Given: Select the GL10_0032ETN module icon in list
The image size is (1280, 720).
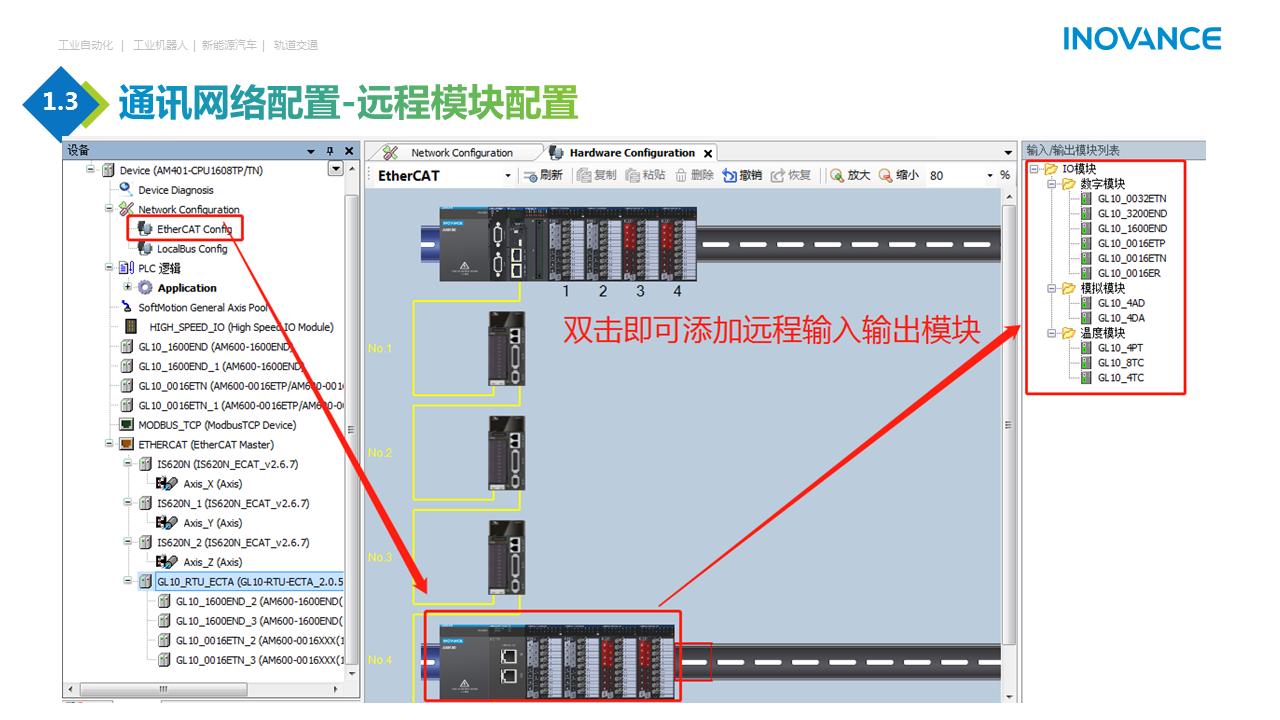Looking at the screenshot, I should pyautogui.click(x=1087, y=198).
